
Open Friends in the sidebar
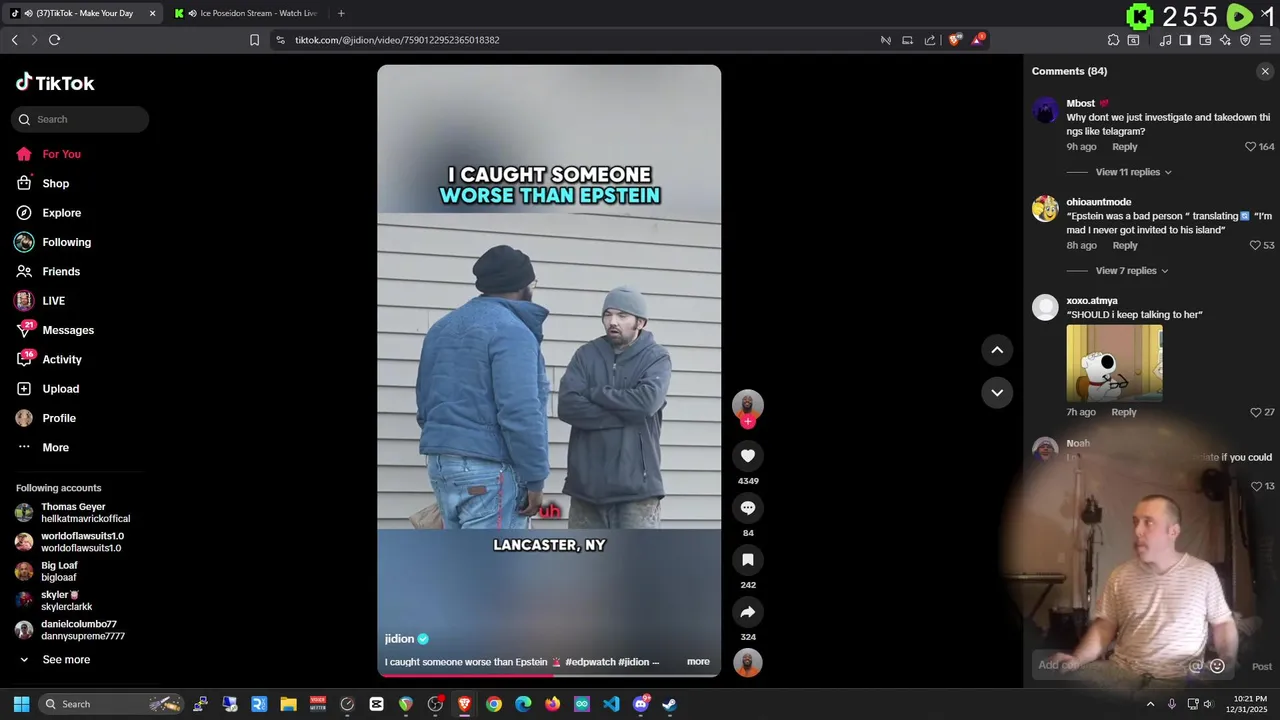[x=61, y=271]
